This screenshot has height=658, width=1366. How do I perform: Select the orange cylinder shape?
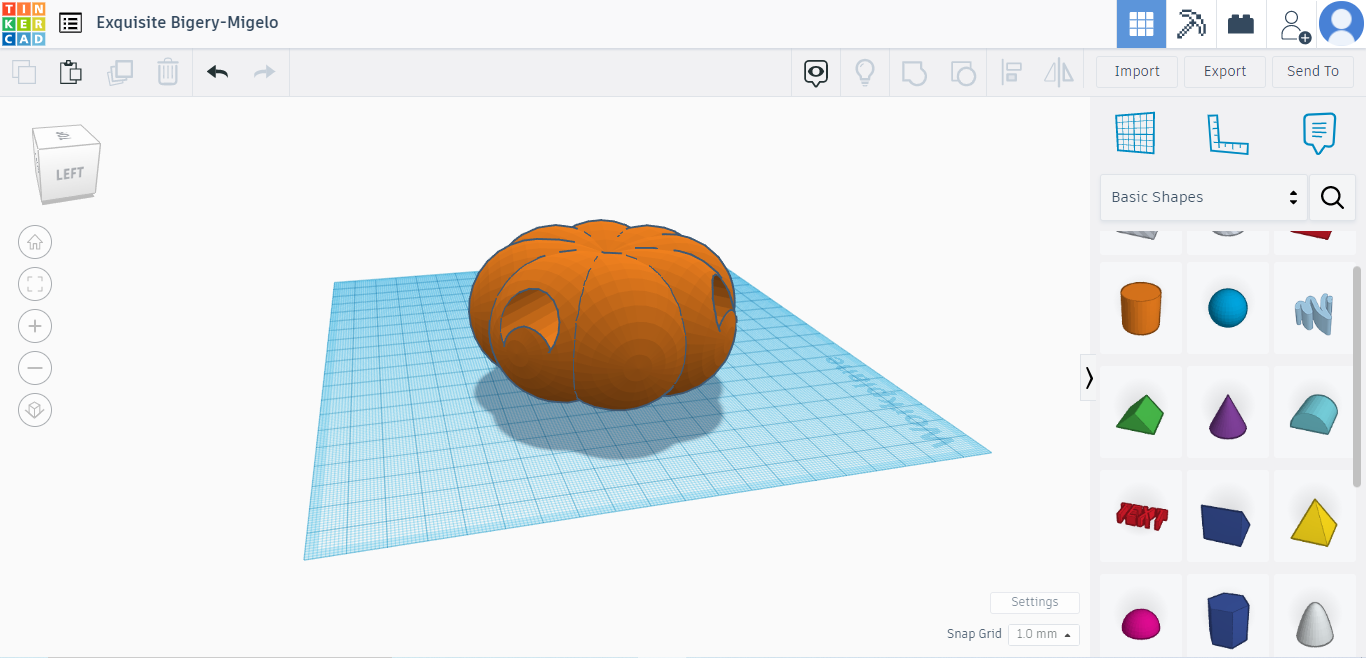[x=1141, y=307]
